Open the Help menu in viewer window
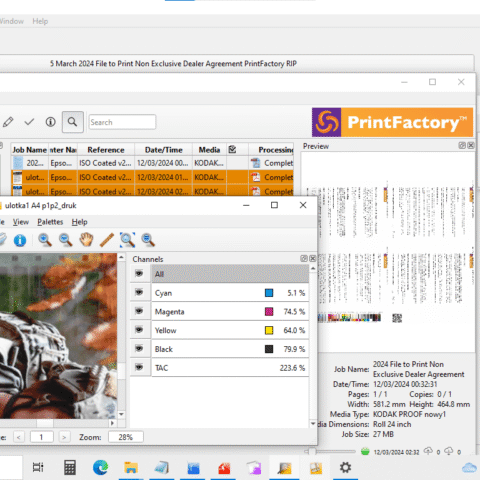 79,222
